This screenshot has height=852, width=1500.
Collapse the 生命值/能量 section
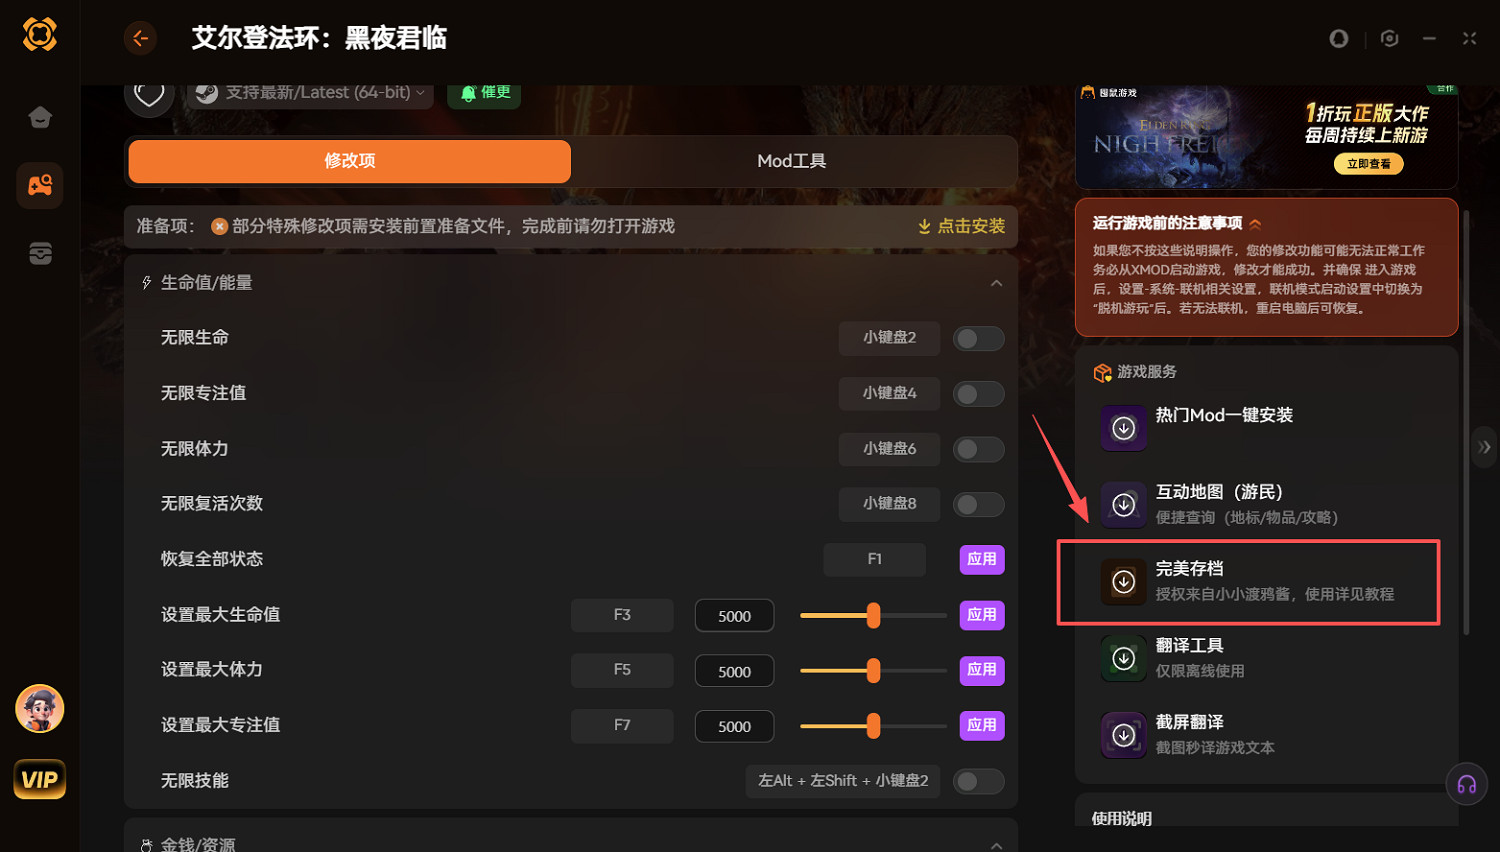[996, 283]
